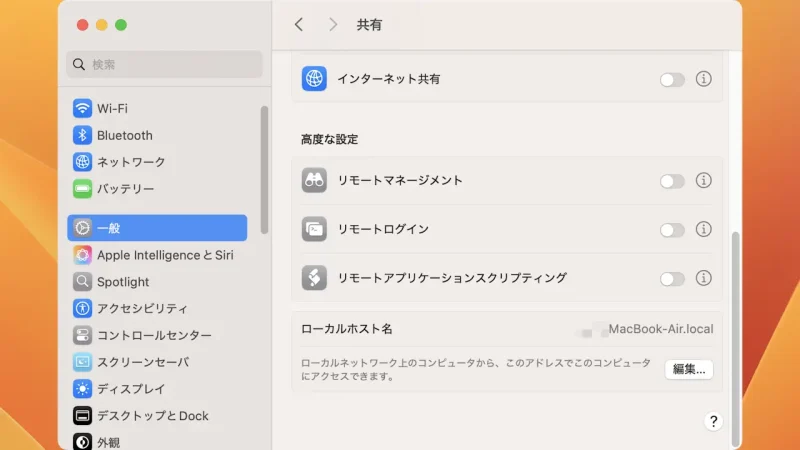Select デスクトップと Dock sidebar entry
The width and height of the screenshot is (800, 450).
pos(157,415)
